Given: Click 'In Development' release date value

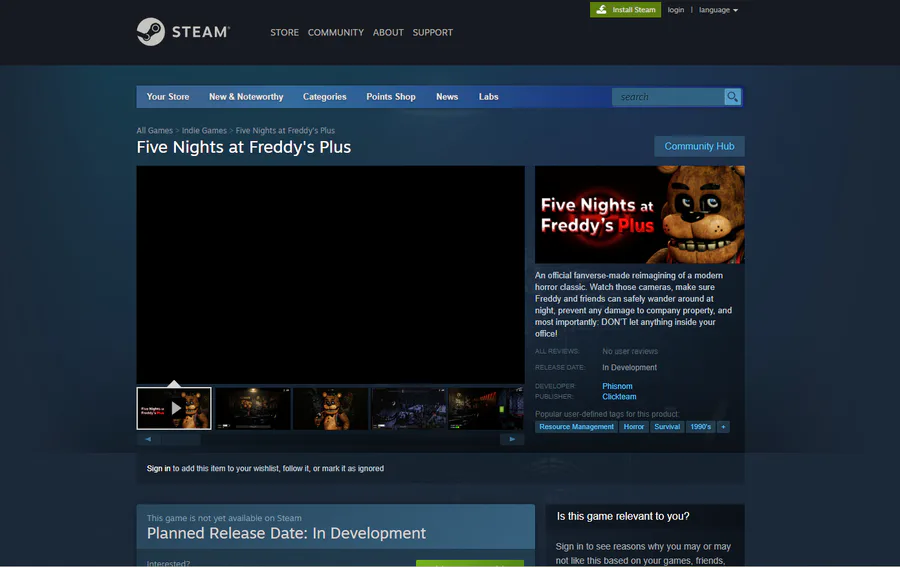Looking at the screenshot, I should click(x=629, y=367).
